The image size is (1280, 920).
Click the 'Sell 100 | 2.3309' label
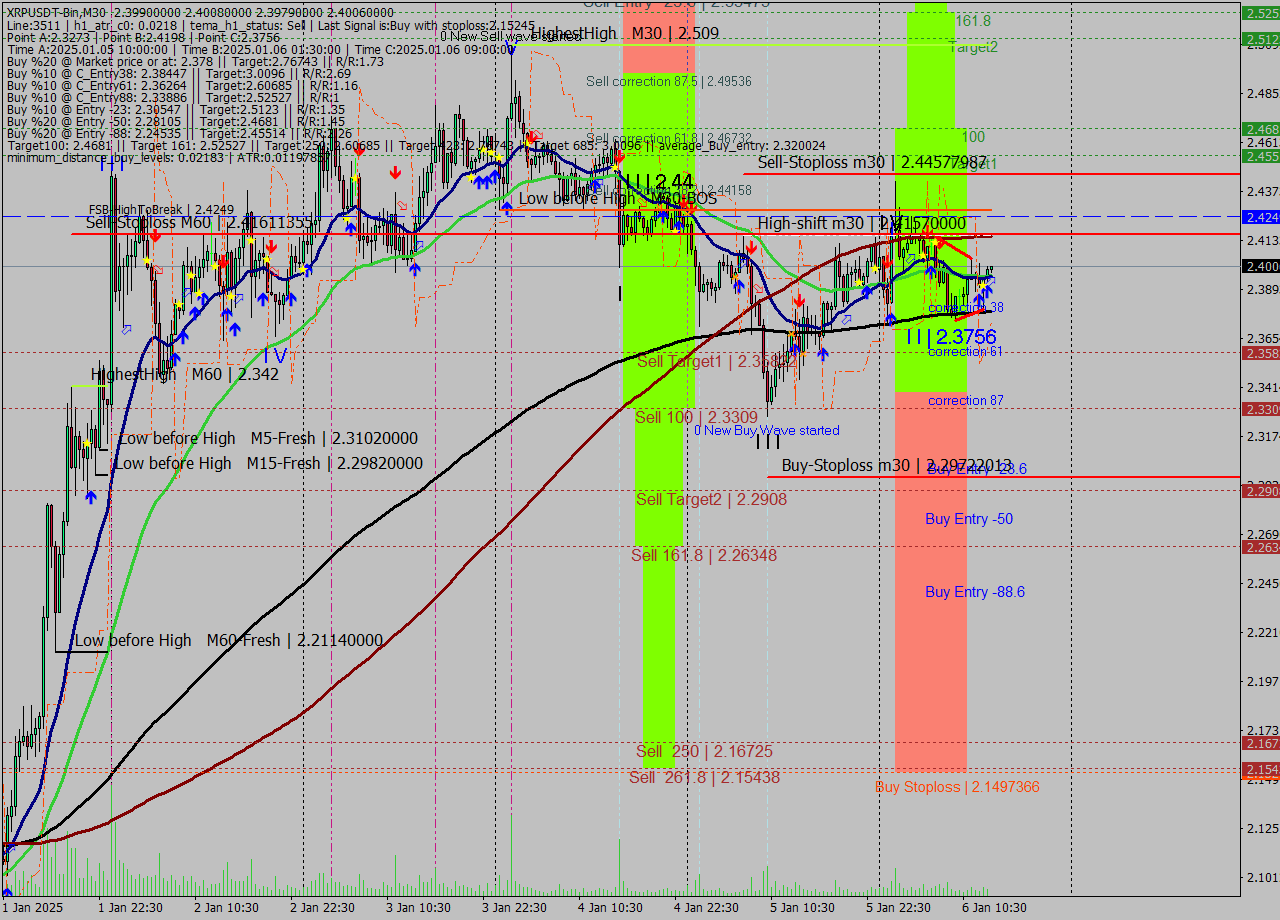click(x=696, y=417)
